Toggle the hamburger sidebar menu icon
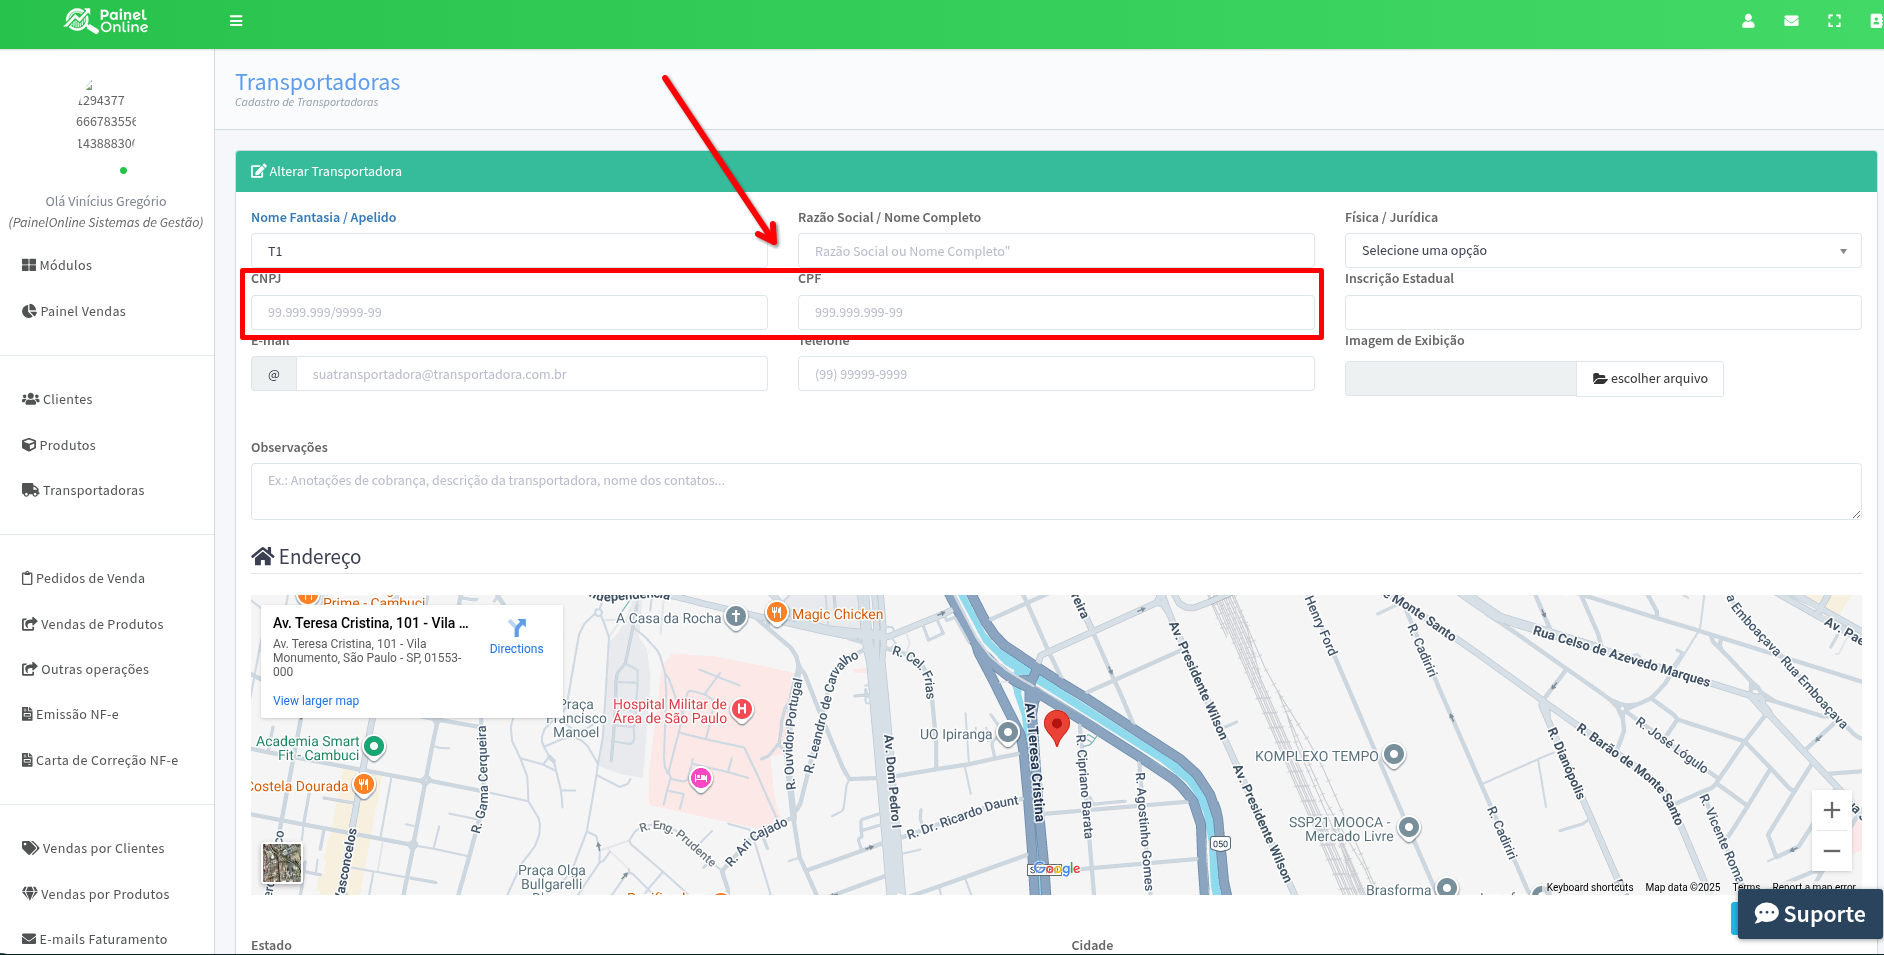 (236, 21)
